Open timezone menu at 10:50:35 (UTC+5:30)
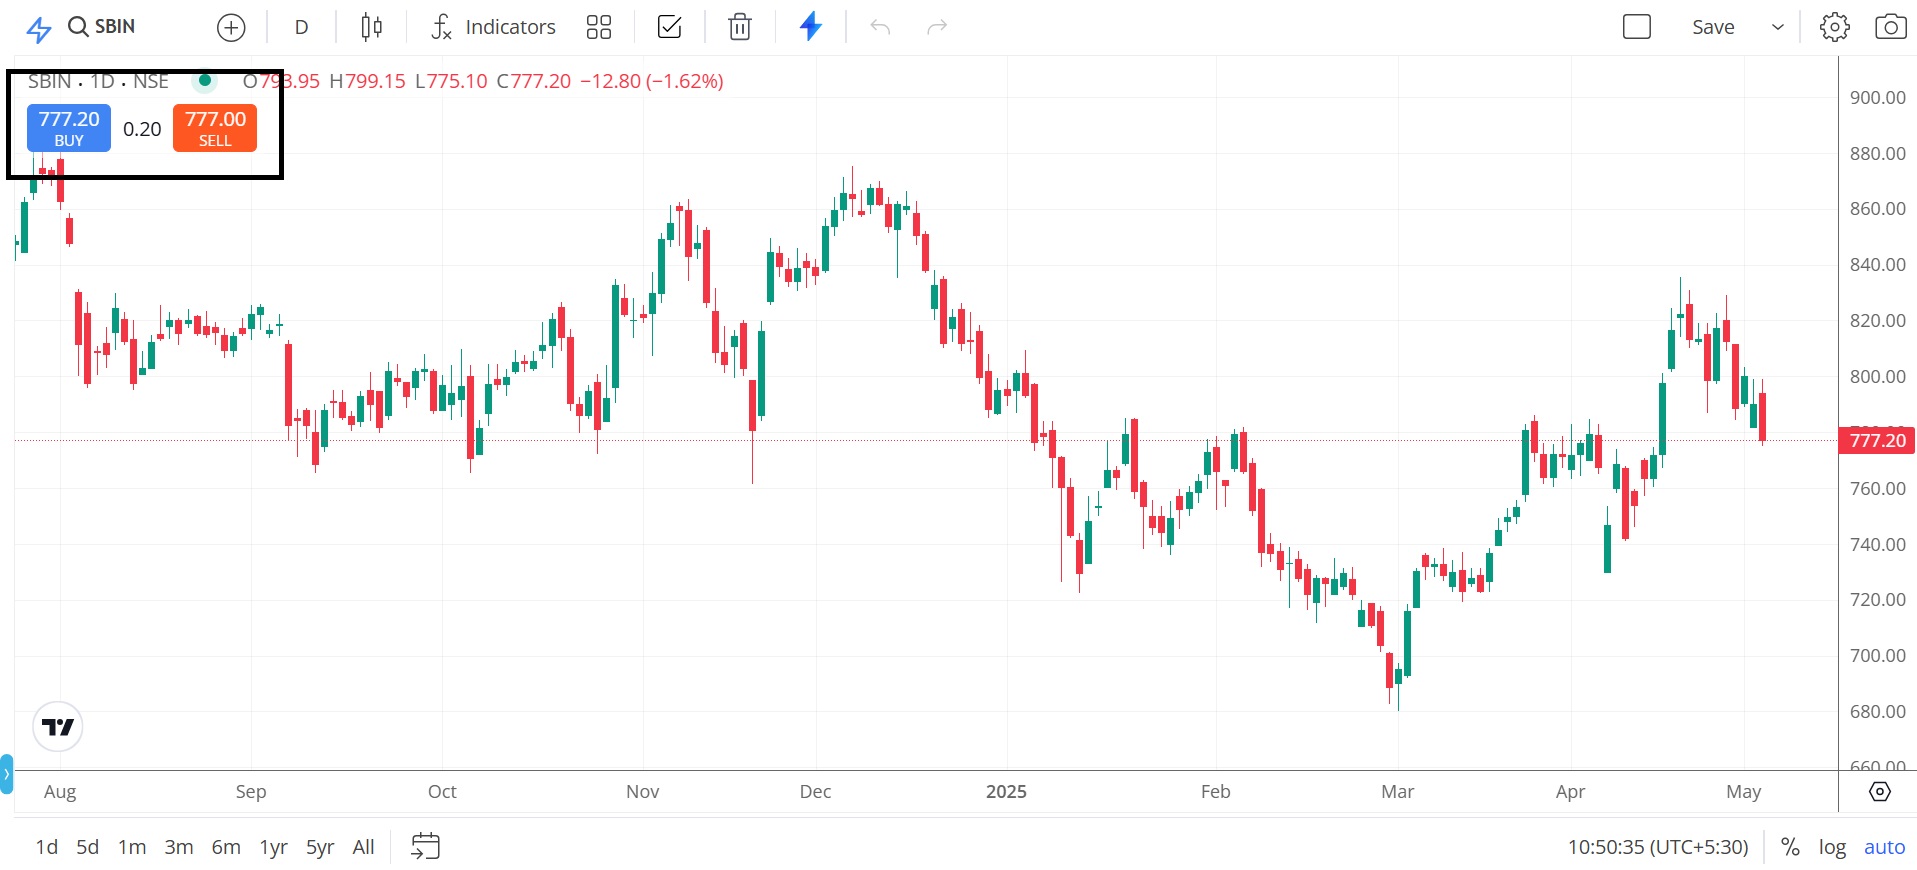The height and width of the screenshot is (870, 1917). (1658, 847)
